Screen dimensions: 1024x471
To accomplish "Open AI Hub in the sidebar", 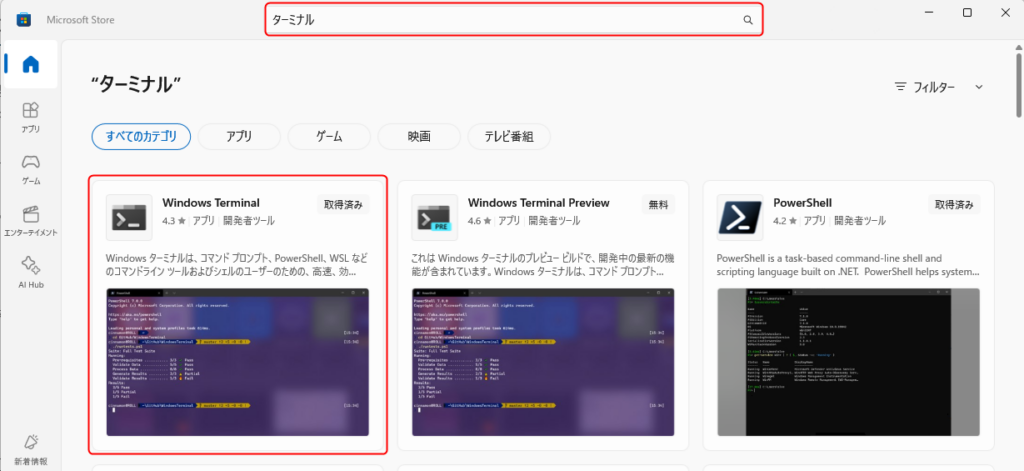I will pos(31,273).
